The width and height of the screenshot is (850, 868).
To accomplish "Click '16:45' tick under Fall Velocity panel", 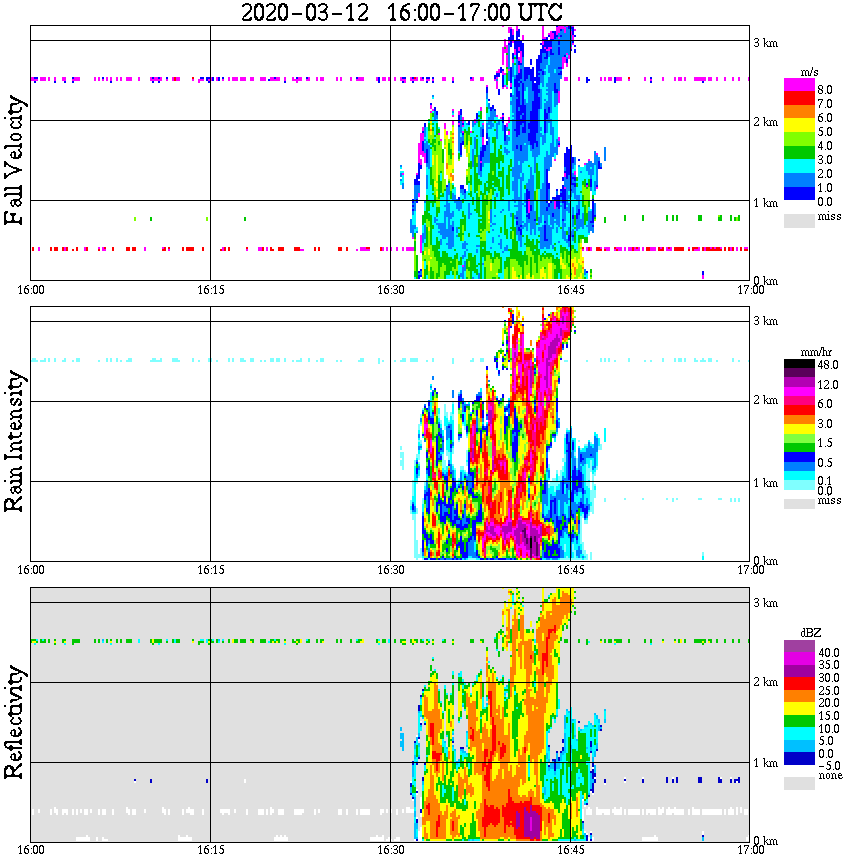I will coord(570,290).
